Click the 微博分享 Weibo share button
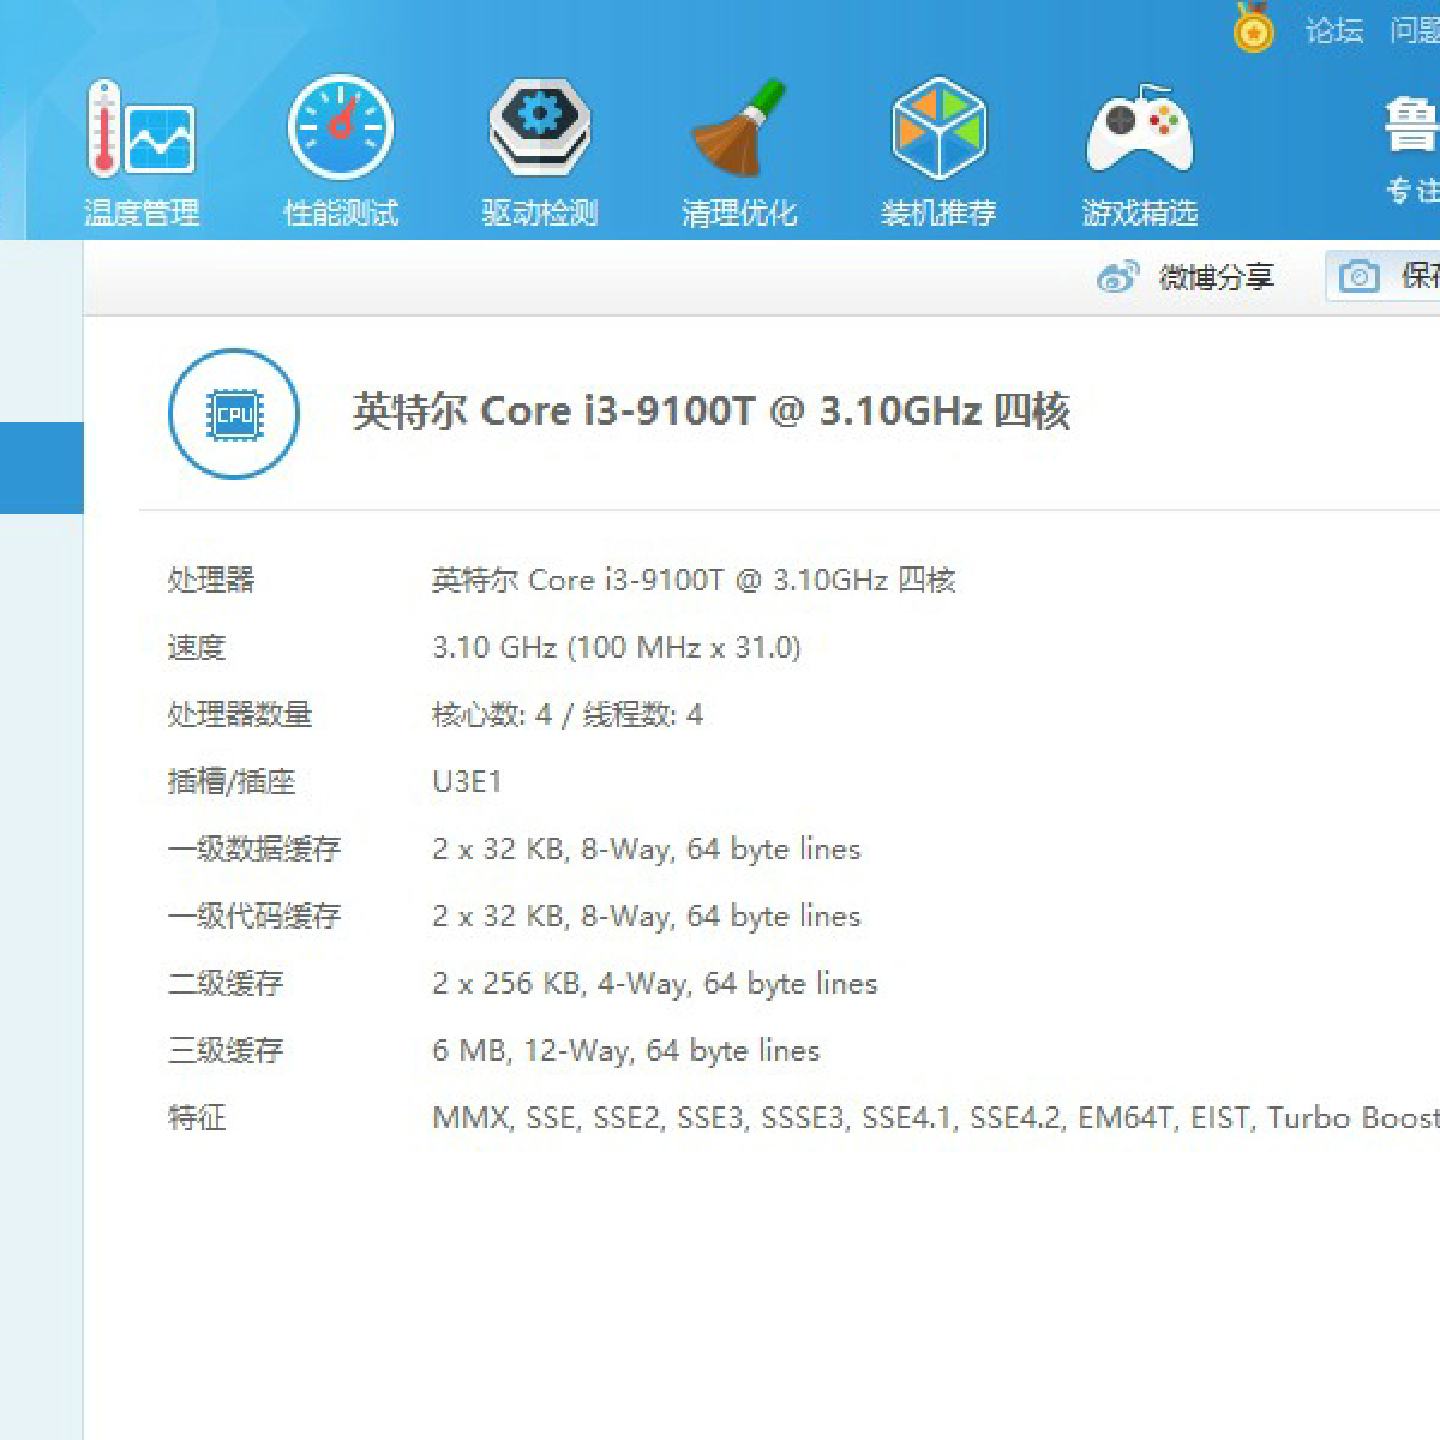Screen dimensions: 1440x1440 coord(1185,276)
